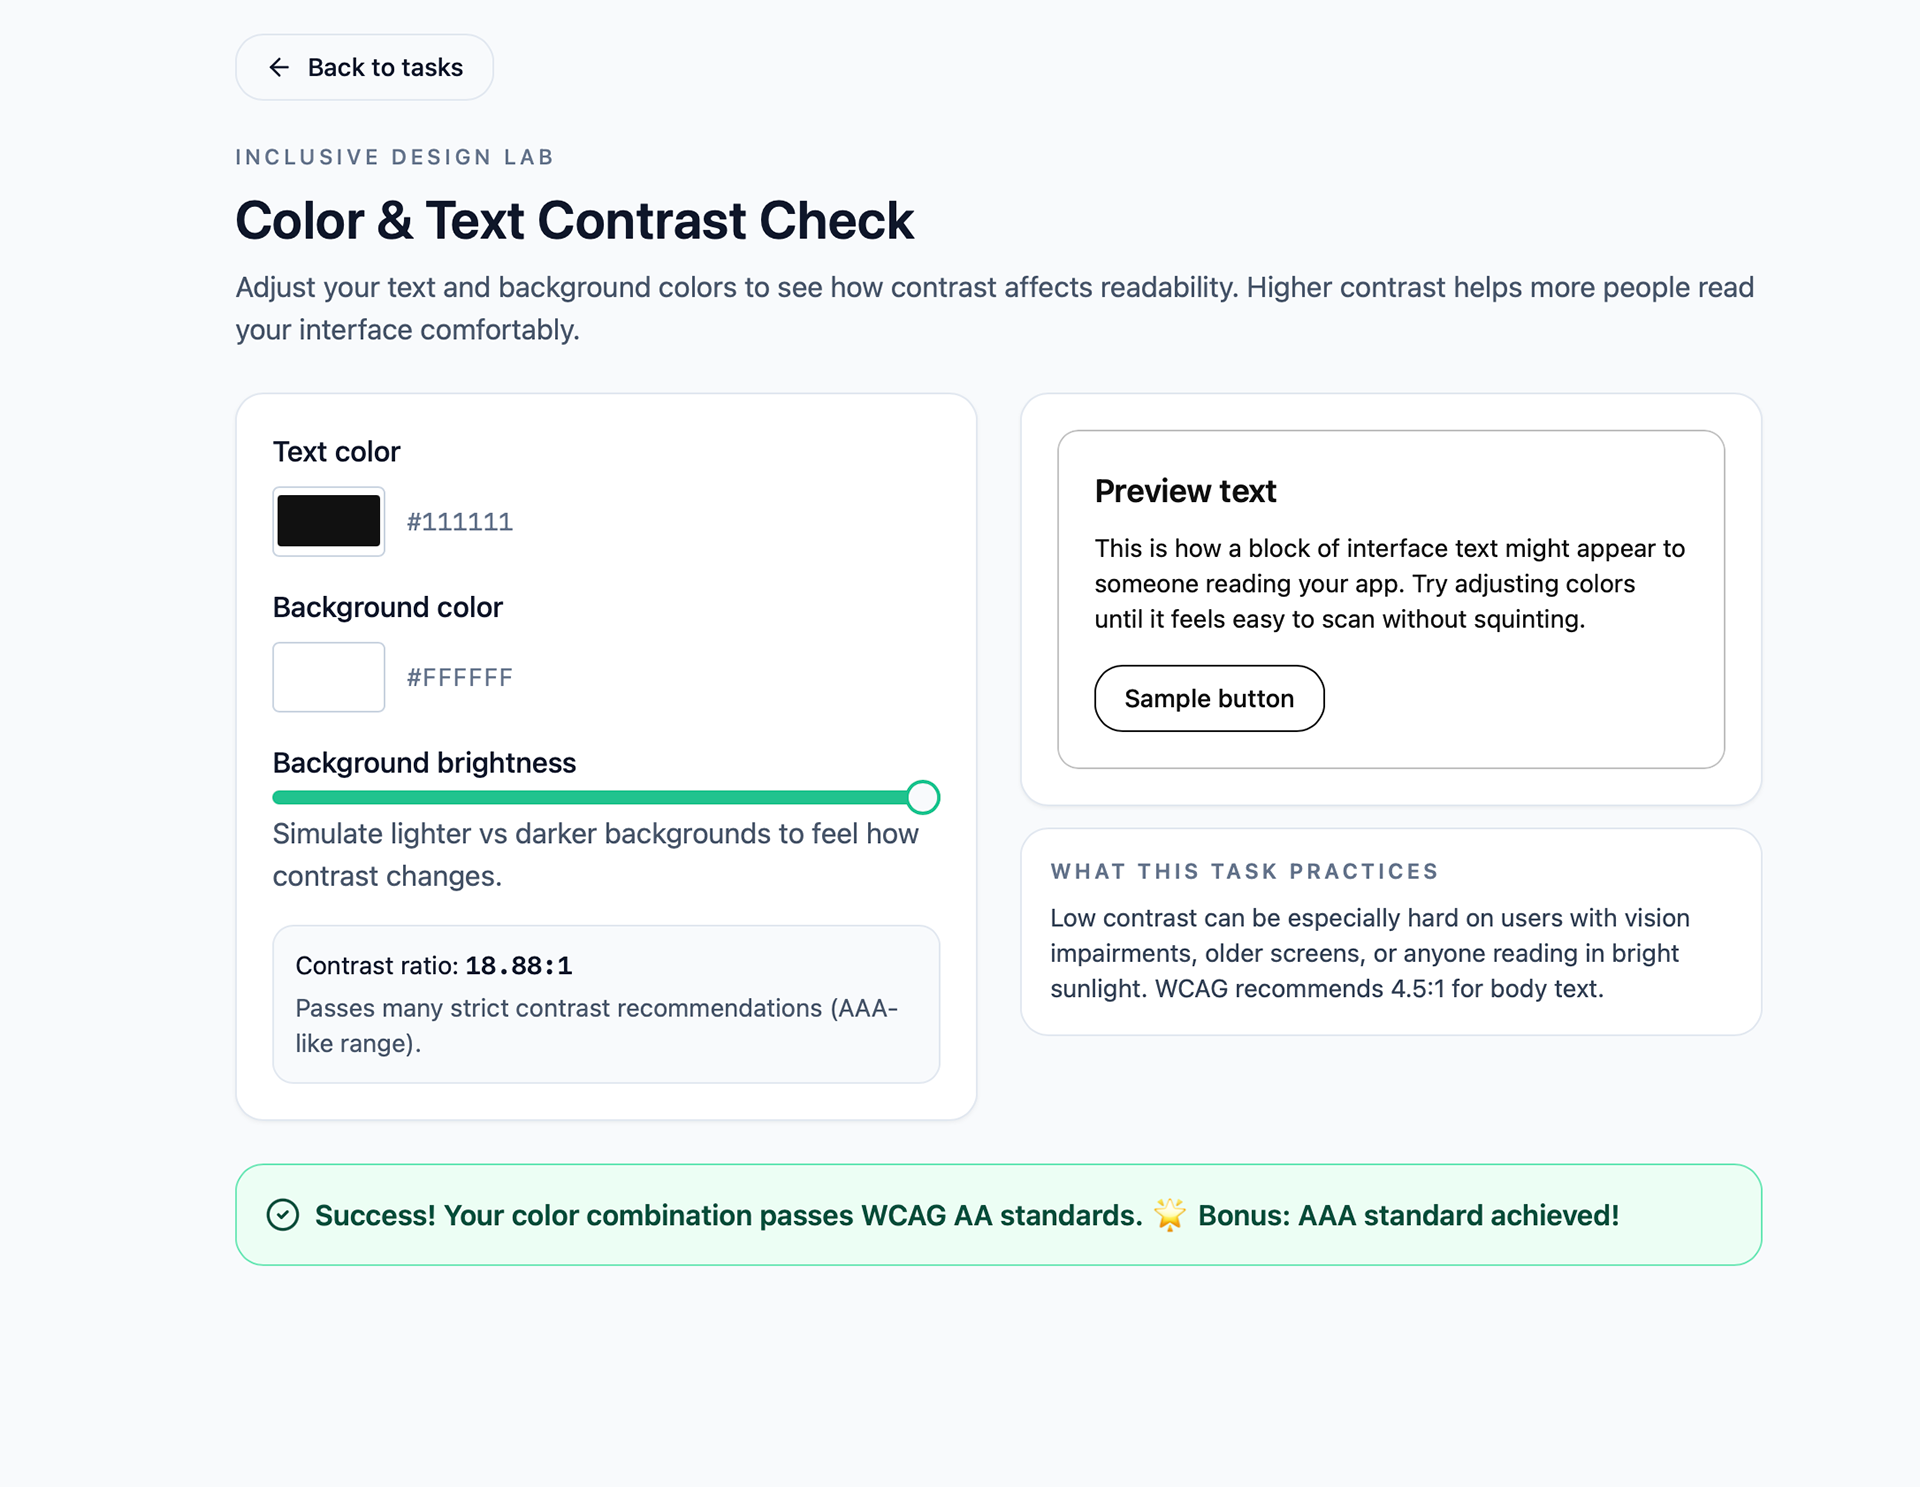Viewport: 1920px width, 1487px height.
Task: Click the star emoji in the success banner
Action: [x=1169, y=1215]
